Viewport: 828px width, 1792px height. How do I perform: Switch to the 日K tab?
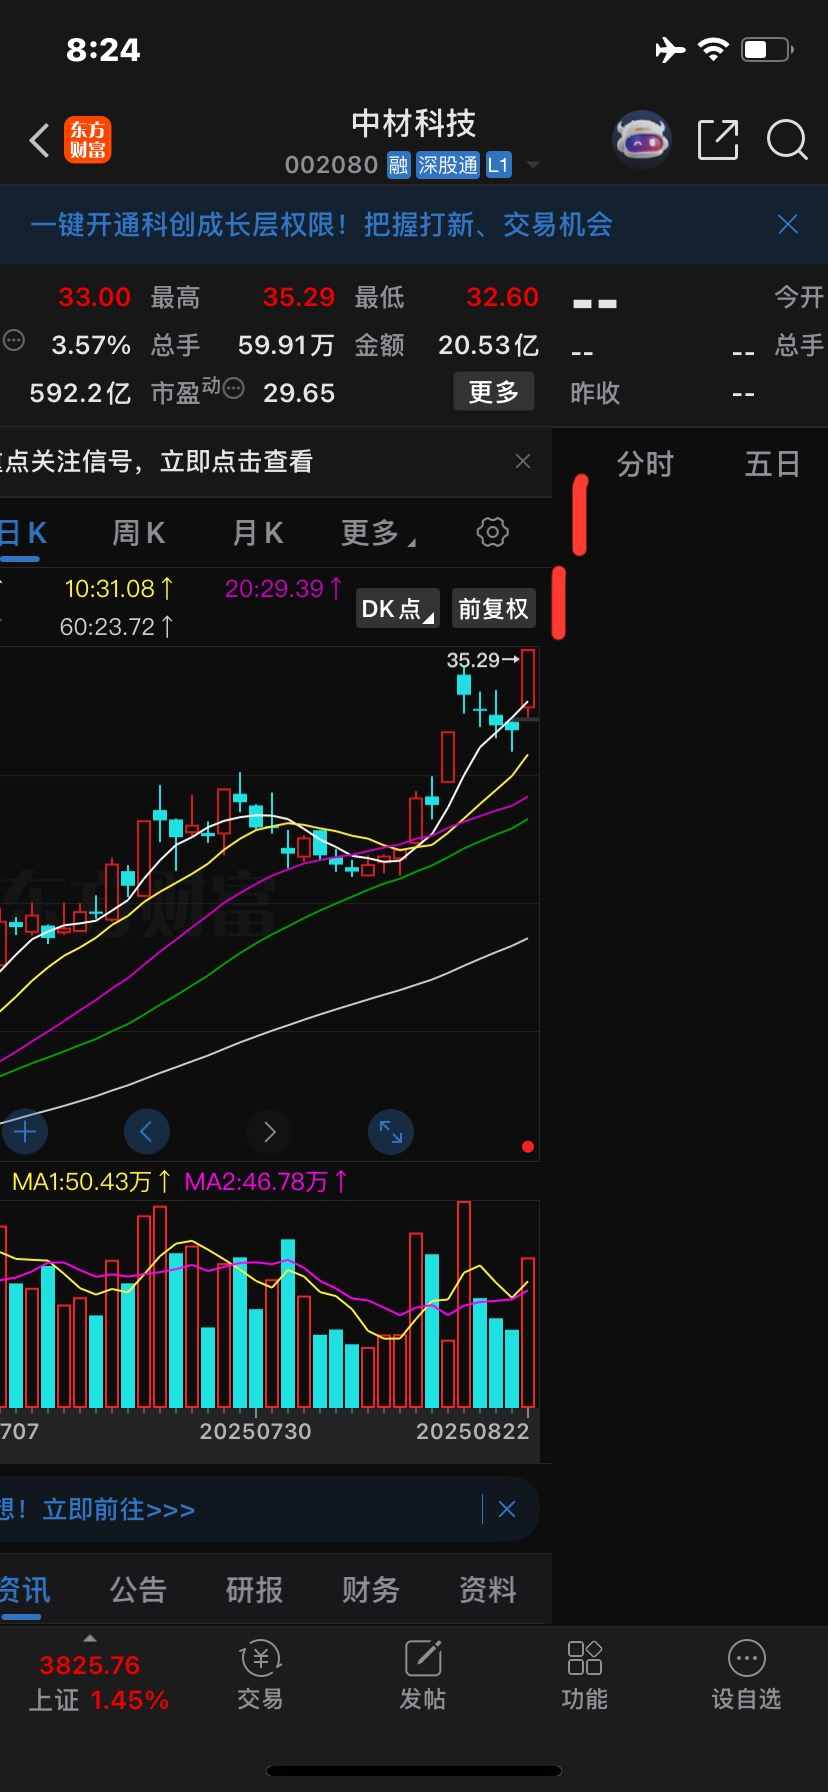pos(23,533)
